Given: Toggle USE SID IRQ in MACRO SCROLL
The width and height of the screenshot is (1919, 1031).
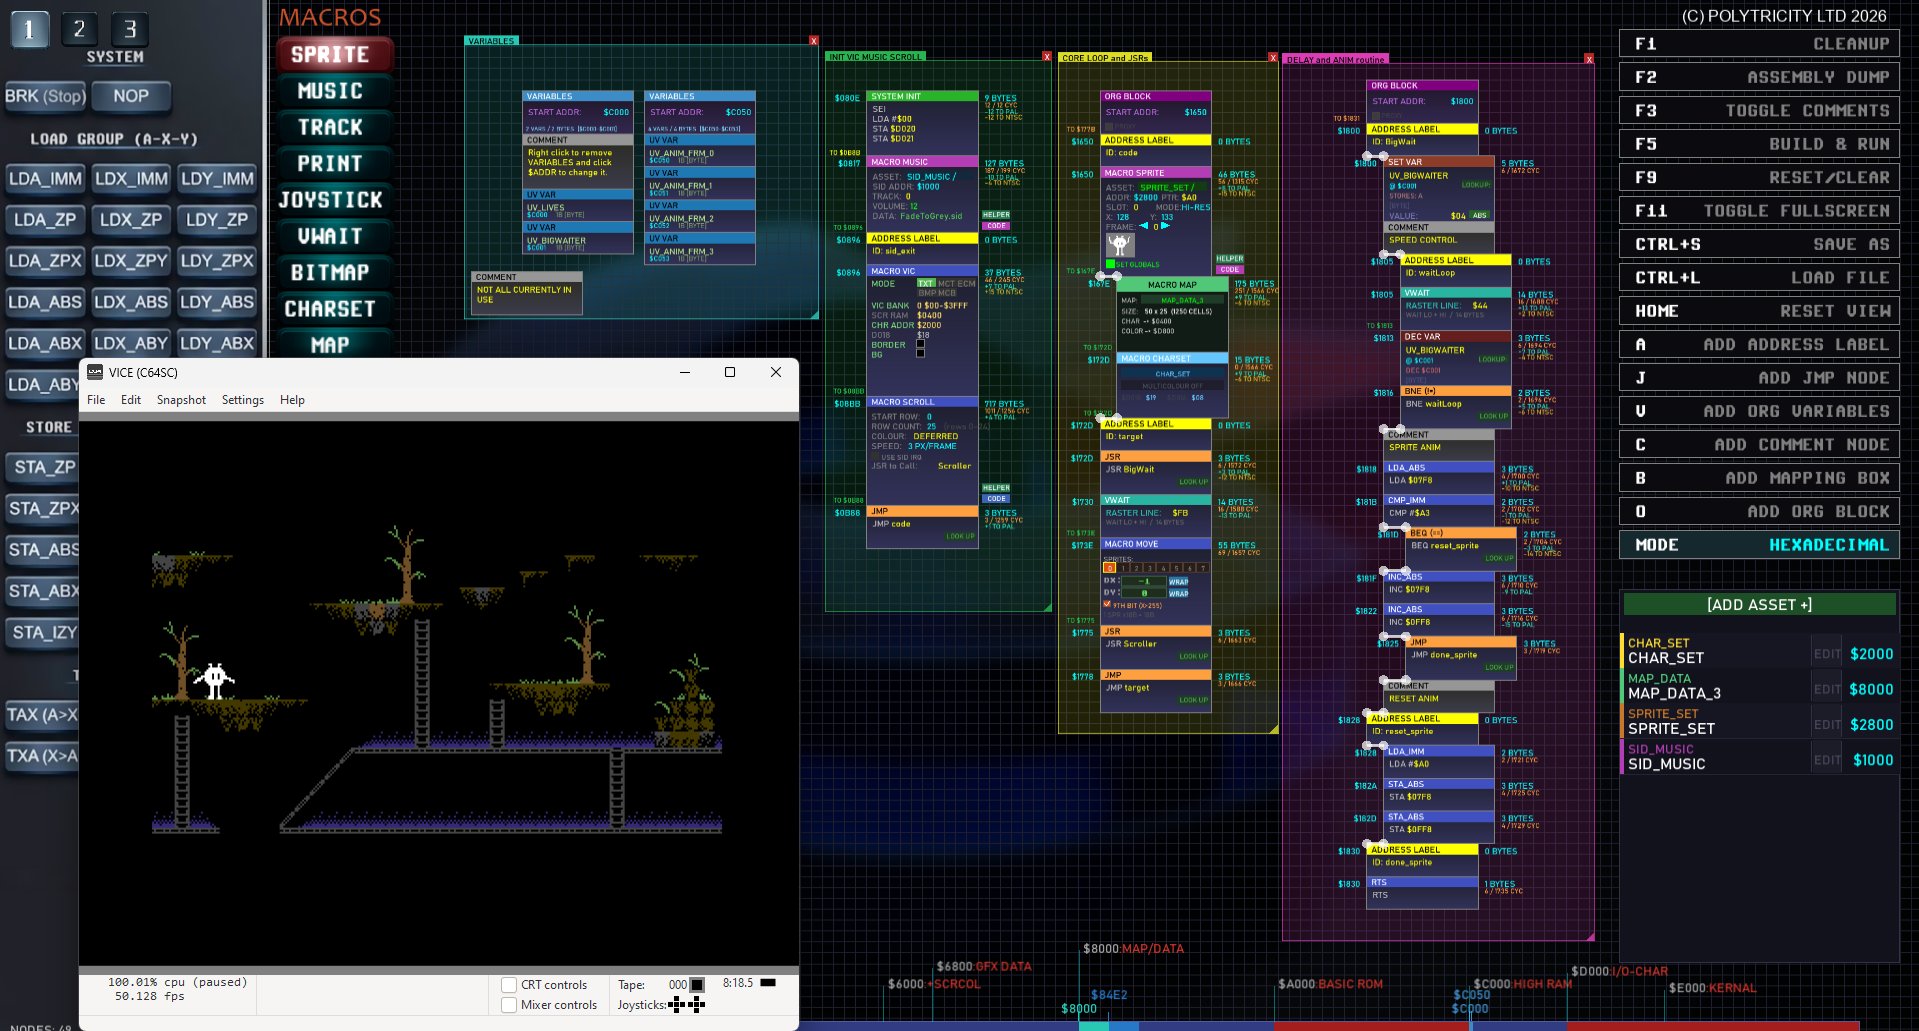Looking at the screenshot, I should click(x=875, y=457).
